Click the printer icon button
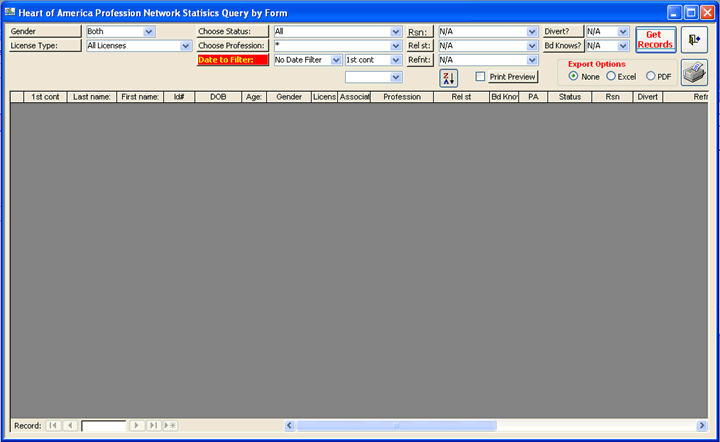 coord(694,72)
